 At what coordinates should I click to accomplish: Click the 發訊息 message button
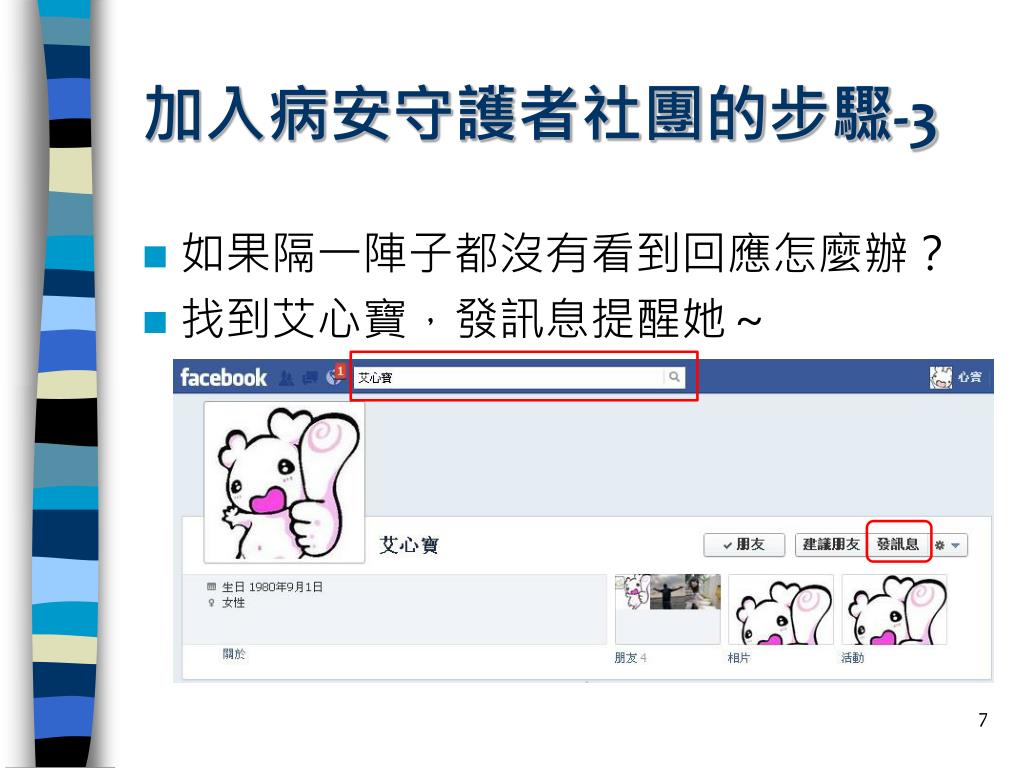click(898, 544)
